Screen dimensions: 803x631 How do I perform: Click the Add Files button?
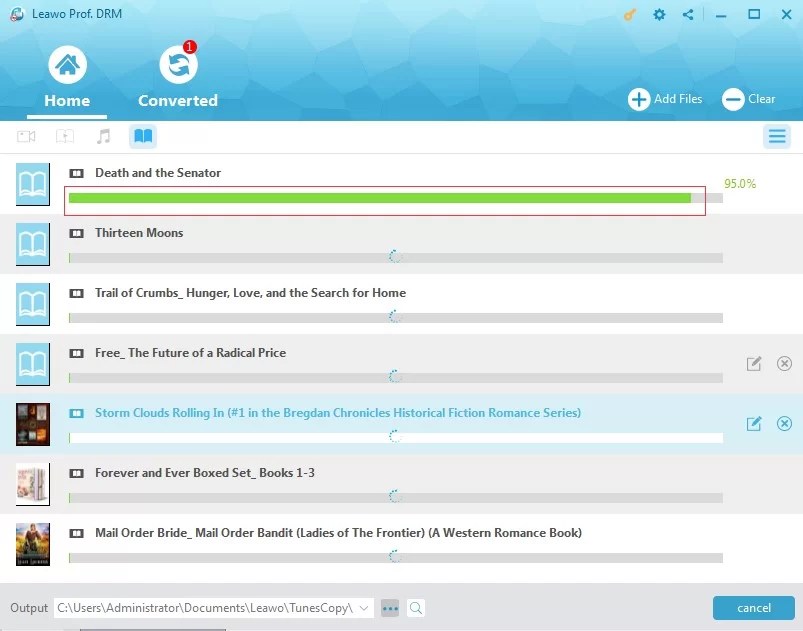664,99
